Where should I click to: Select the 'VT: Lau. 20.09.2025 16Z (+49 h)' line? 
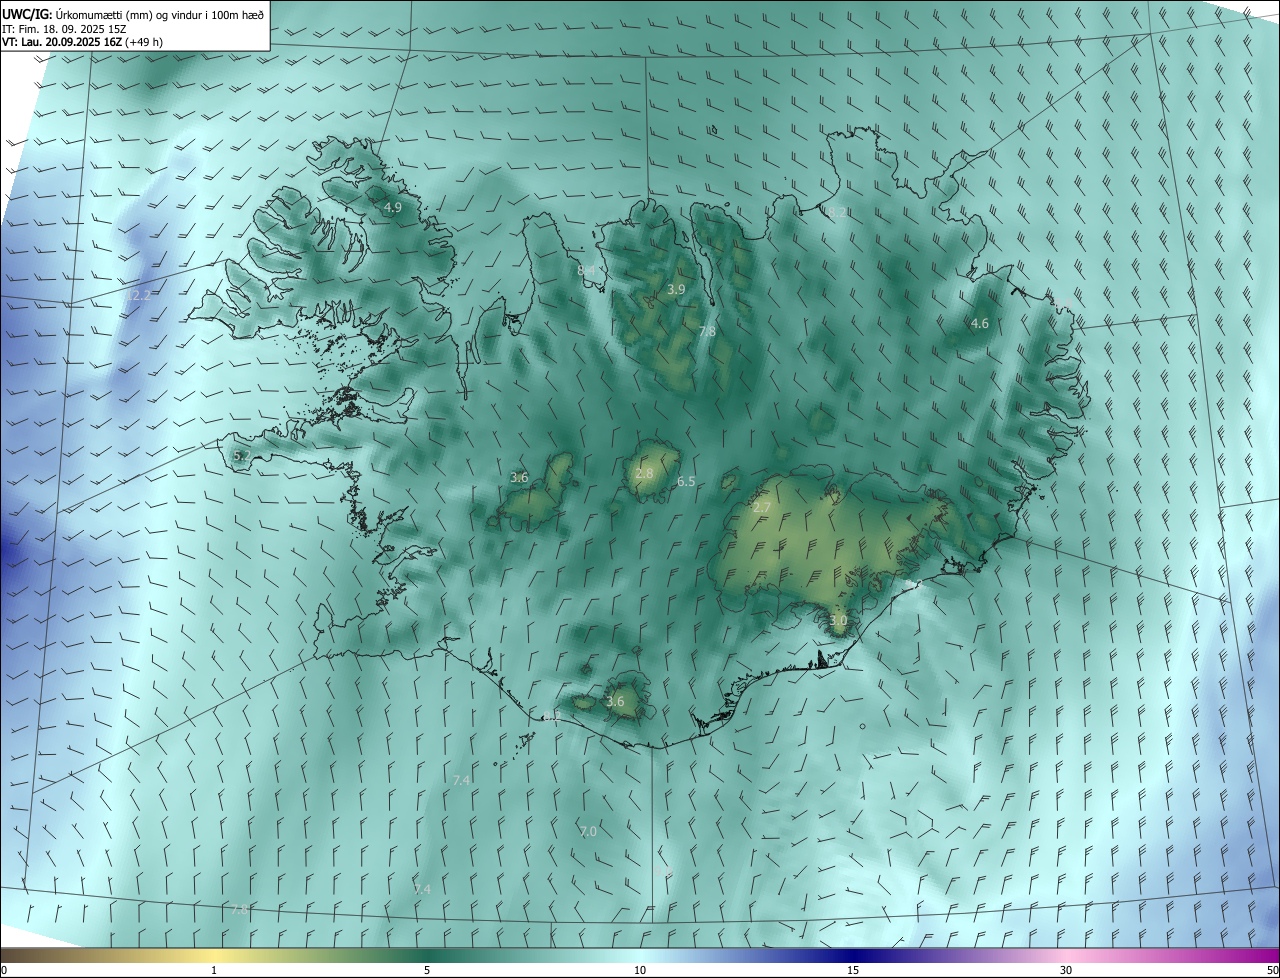83,42
